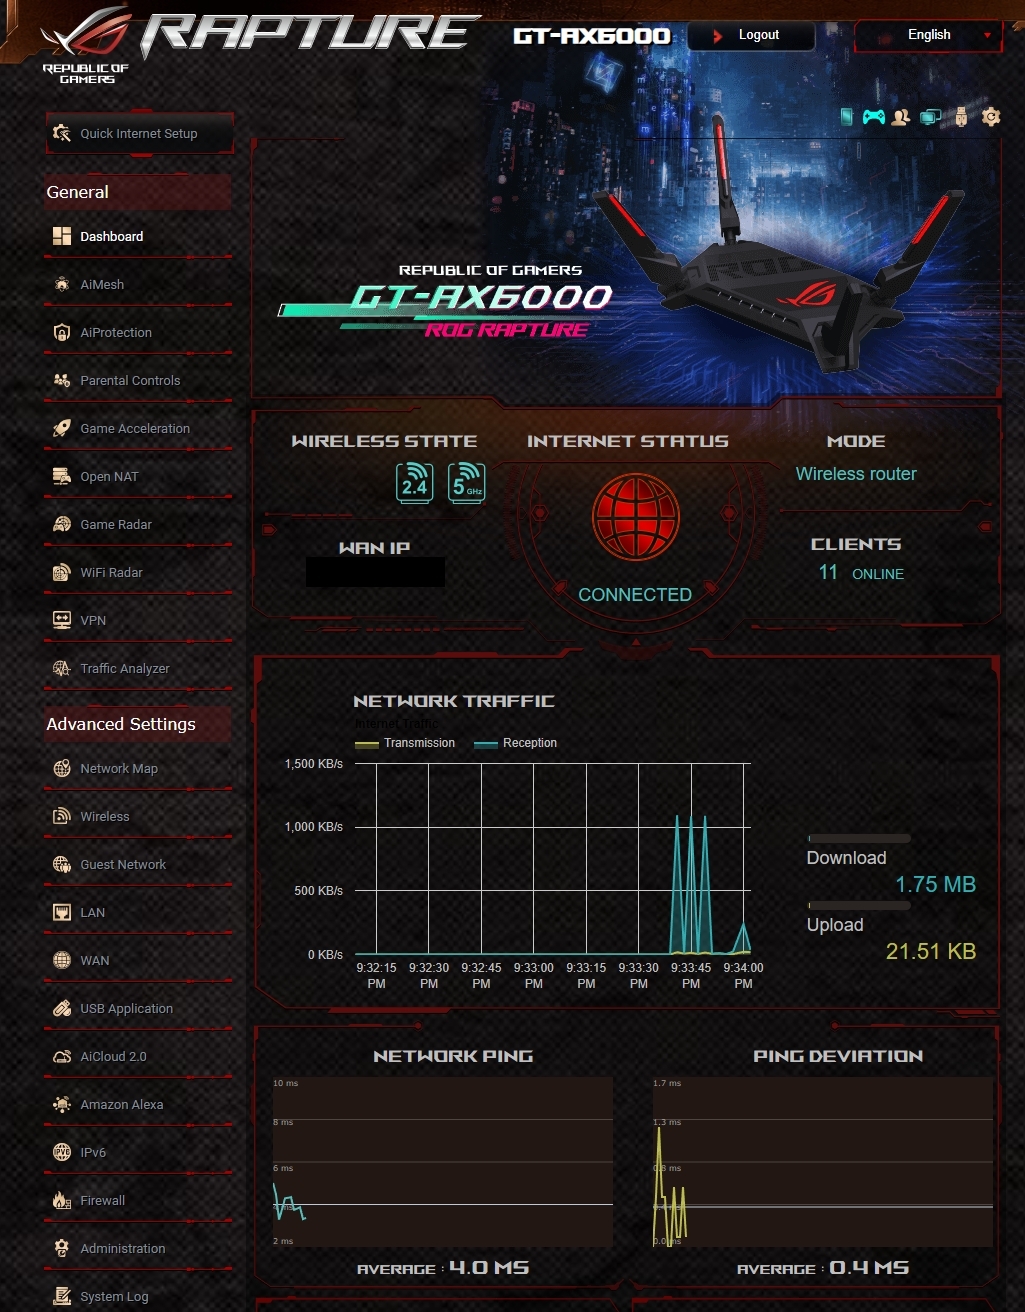Image resolution: width=1025 pixels, height=1312 pixels.
Task: Click the AiProtection shield icon
Action: coord(62,332)
